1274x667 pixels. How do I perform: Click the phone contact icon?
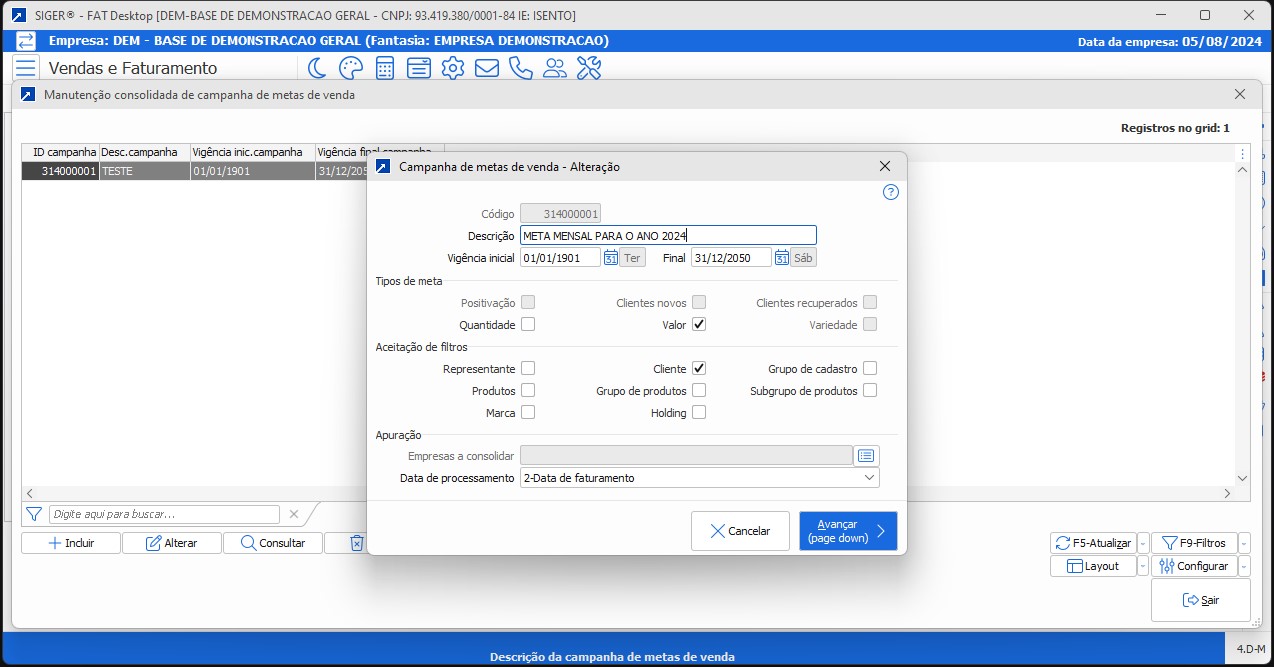pos(521,68)
